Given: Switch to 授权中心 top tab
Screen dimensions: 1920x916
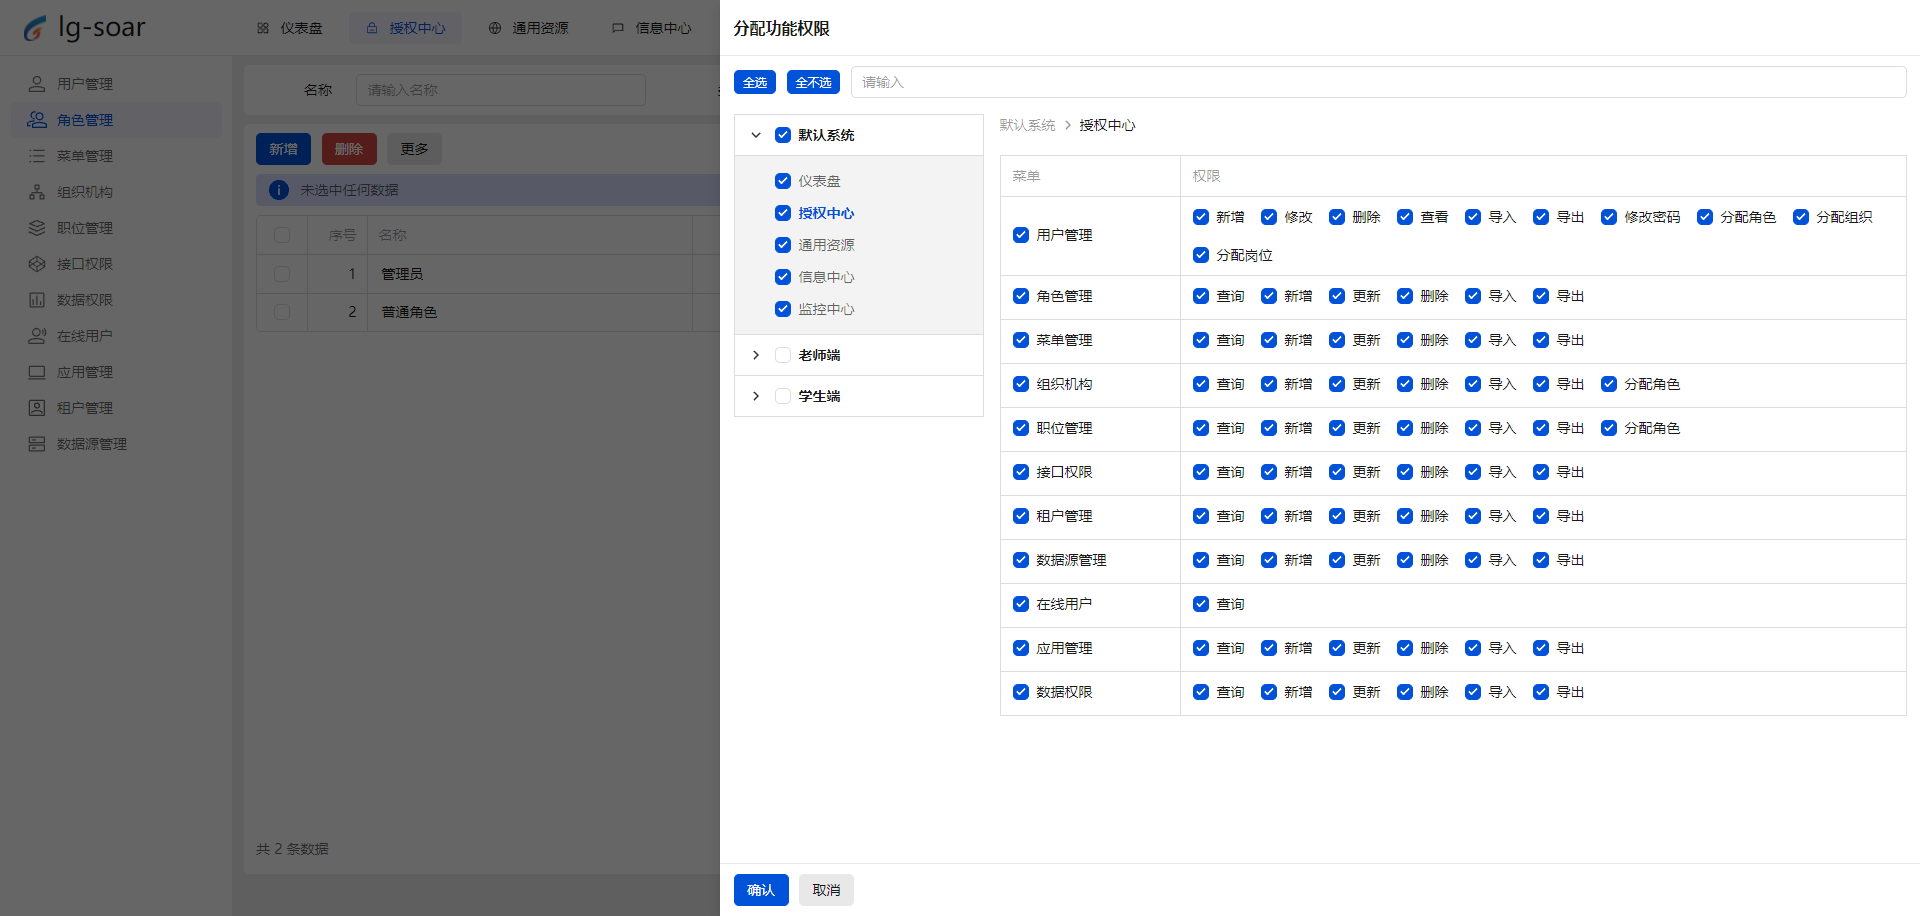Looking at the screenshot, I should tap(405, 28).
